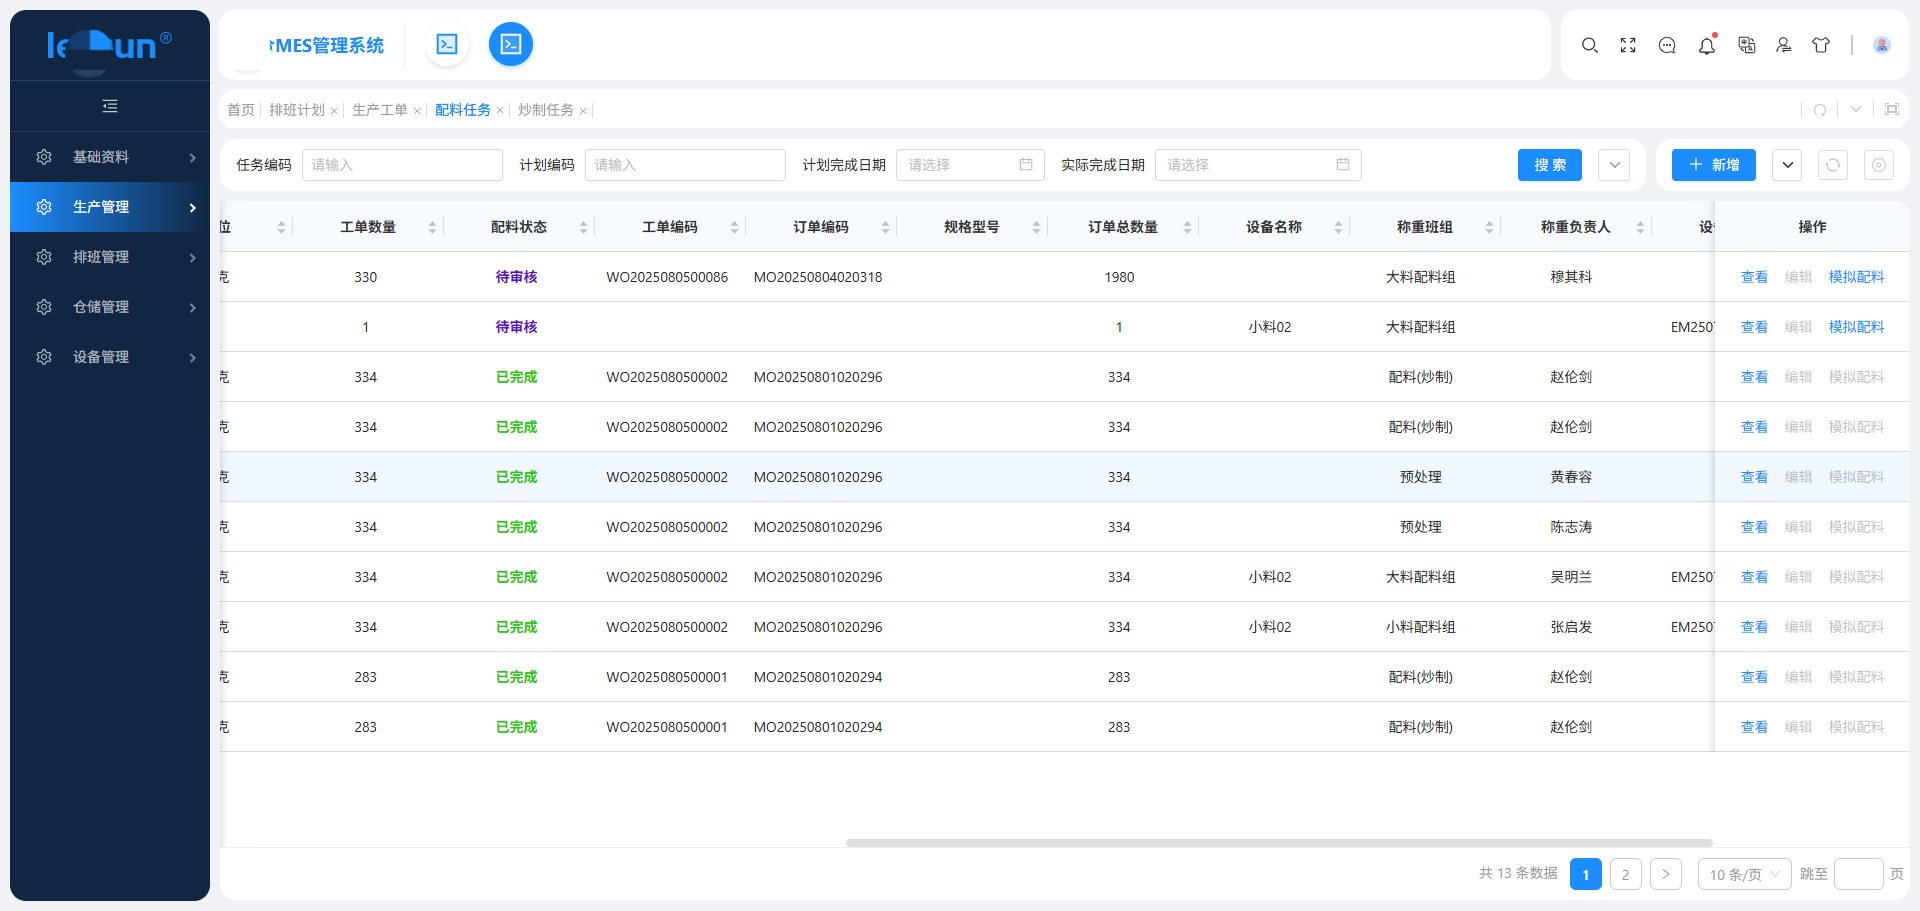Click 待审核 status in first row
The width and height of the screenshot is (1920, 911).
(516, 277)
